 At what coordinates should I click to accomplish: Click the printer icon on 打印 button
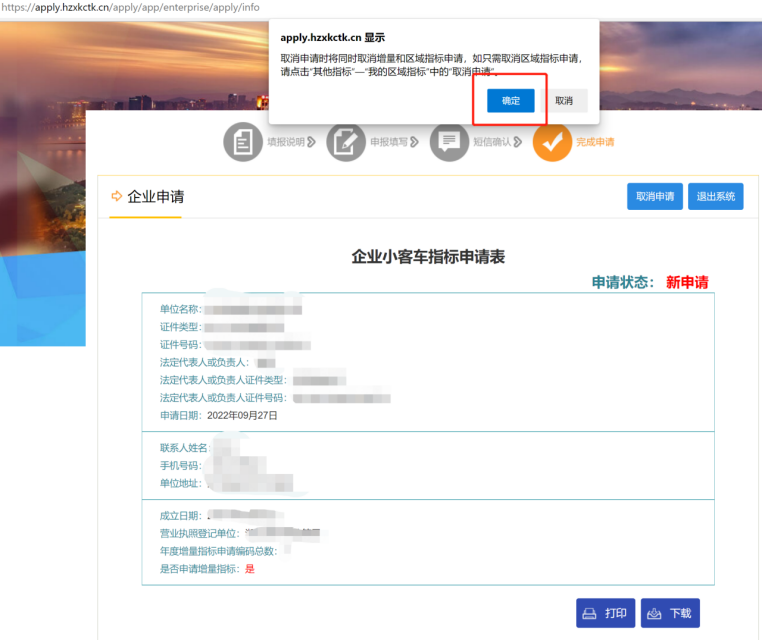click(x=590, y=613)
